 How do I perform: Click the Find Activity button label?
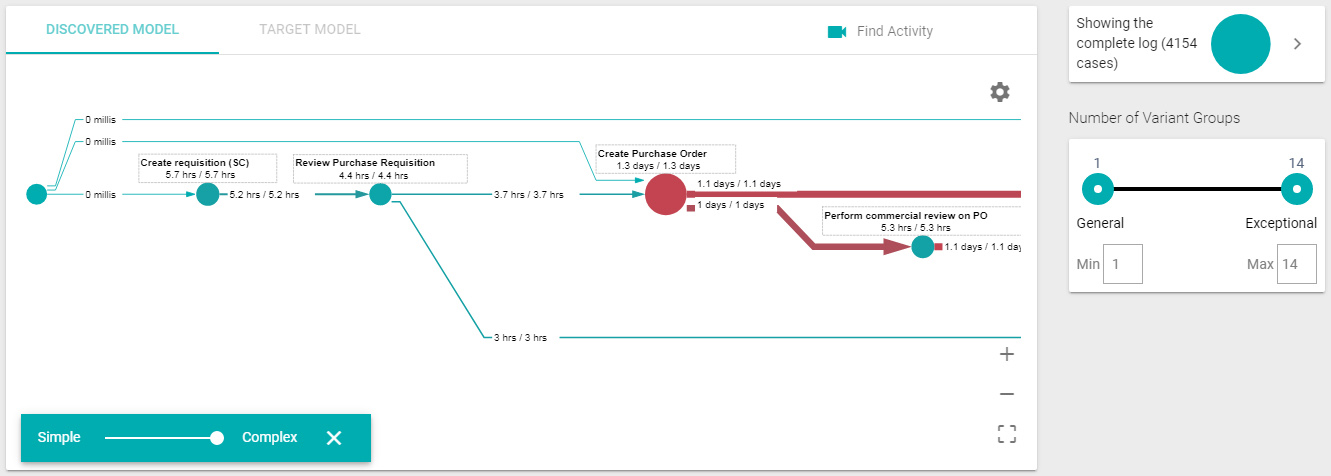tap(895, 32)
